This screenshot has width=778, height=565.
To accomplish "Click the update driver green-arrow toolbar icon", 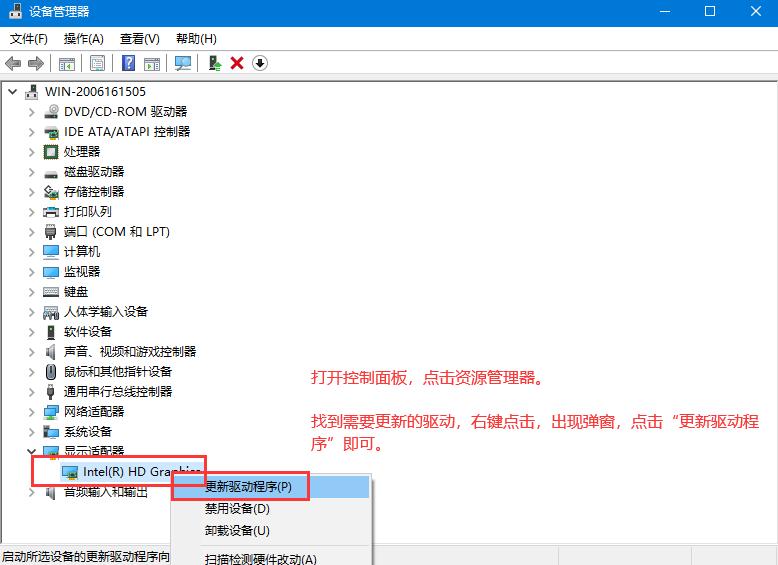I will coord(214,63).
